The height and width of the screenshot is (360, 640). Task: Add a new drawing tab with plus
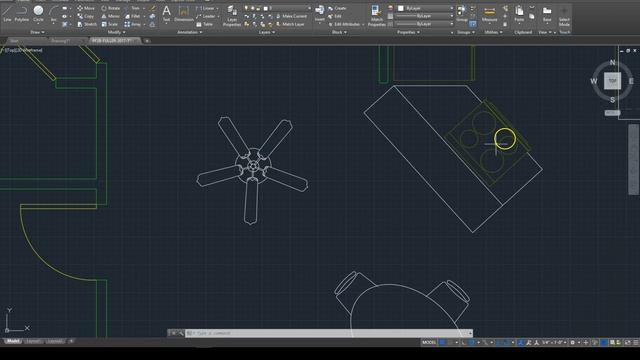[x=147, y=41]
